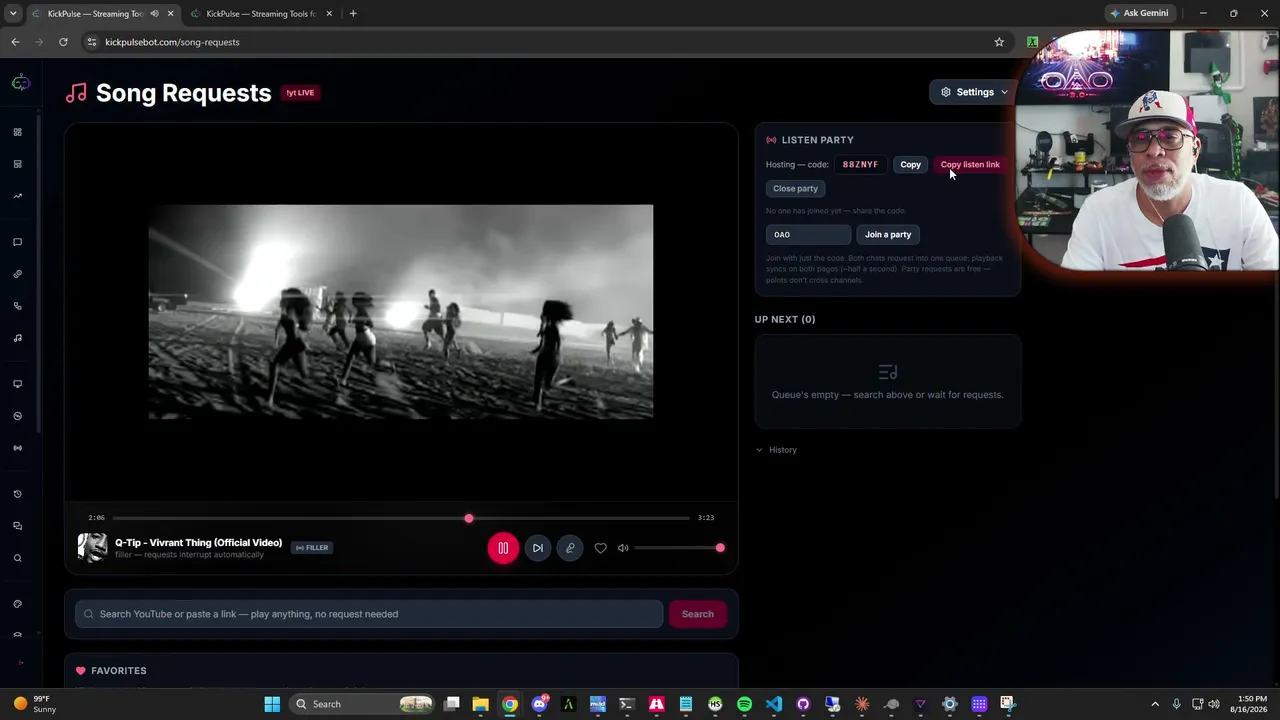Open the tab search dropdown arrow

(x=13, y=14)
